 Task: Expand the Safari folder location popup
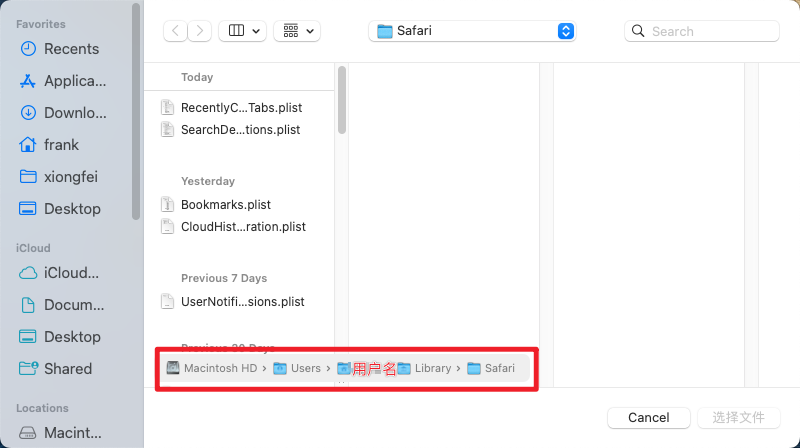click(x=565, y=31)
